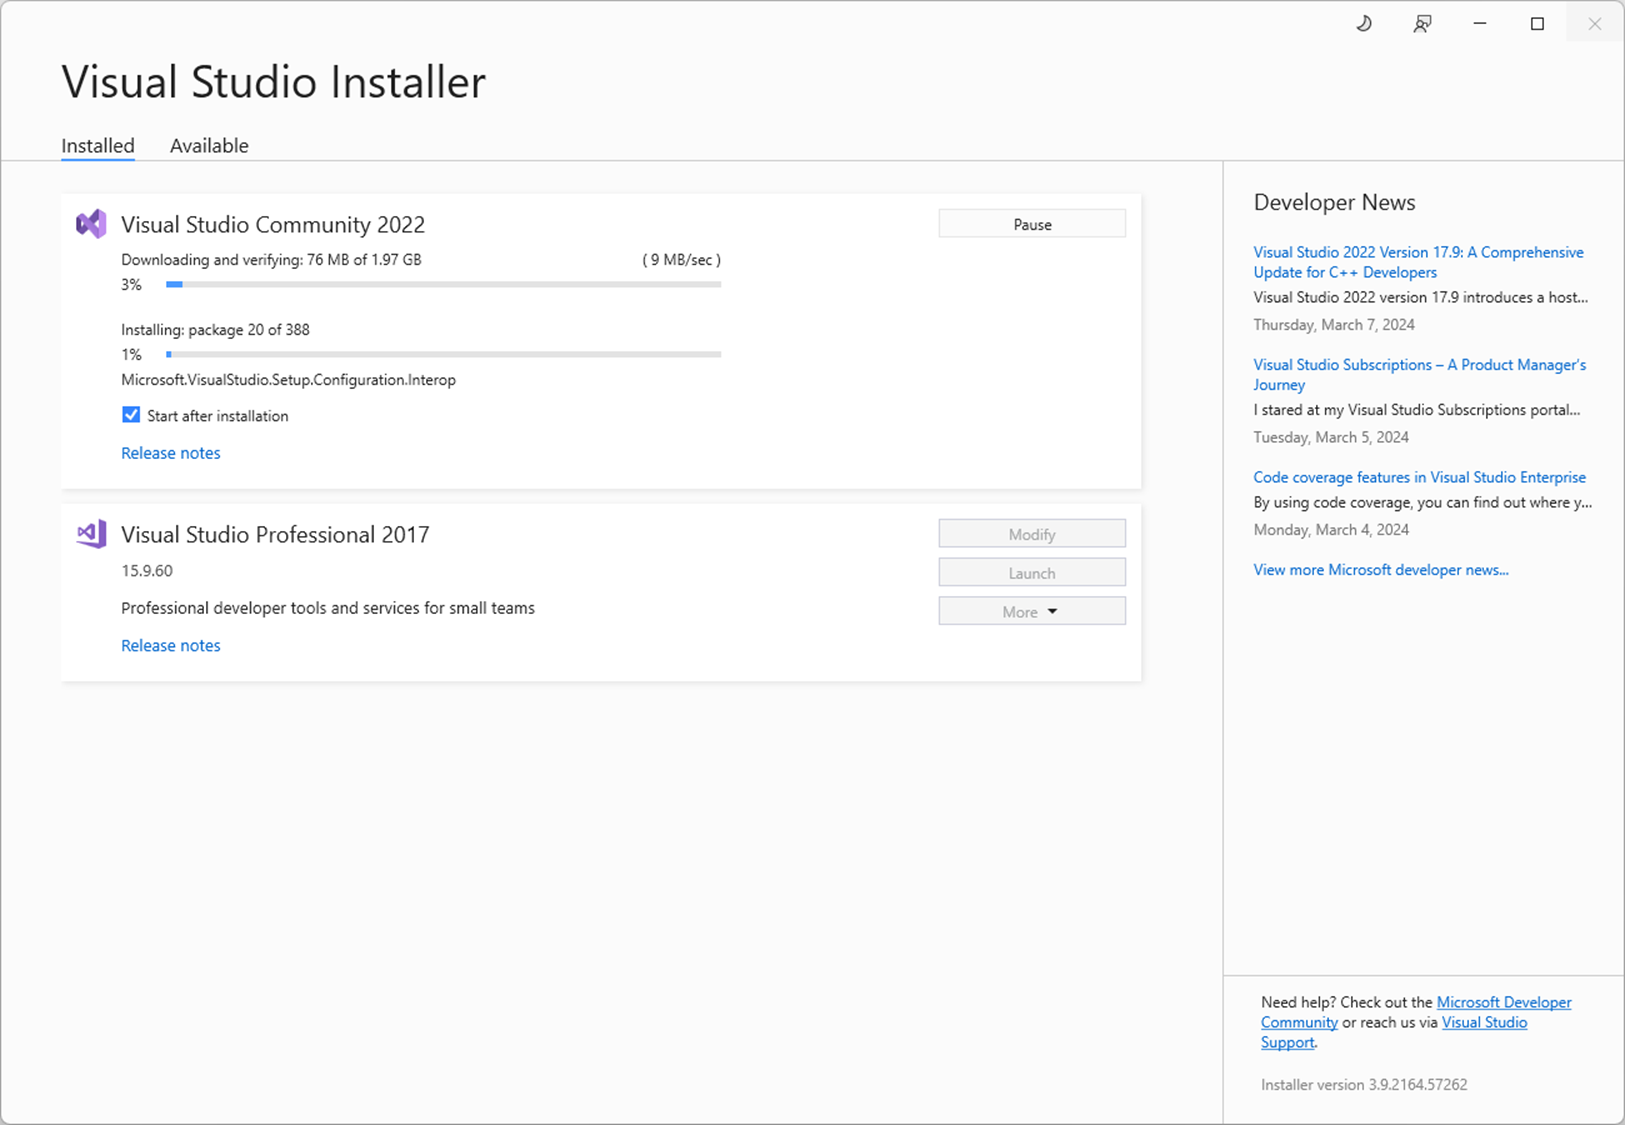Click the Visual Studio Community 2022 logo icon

91,223
